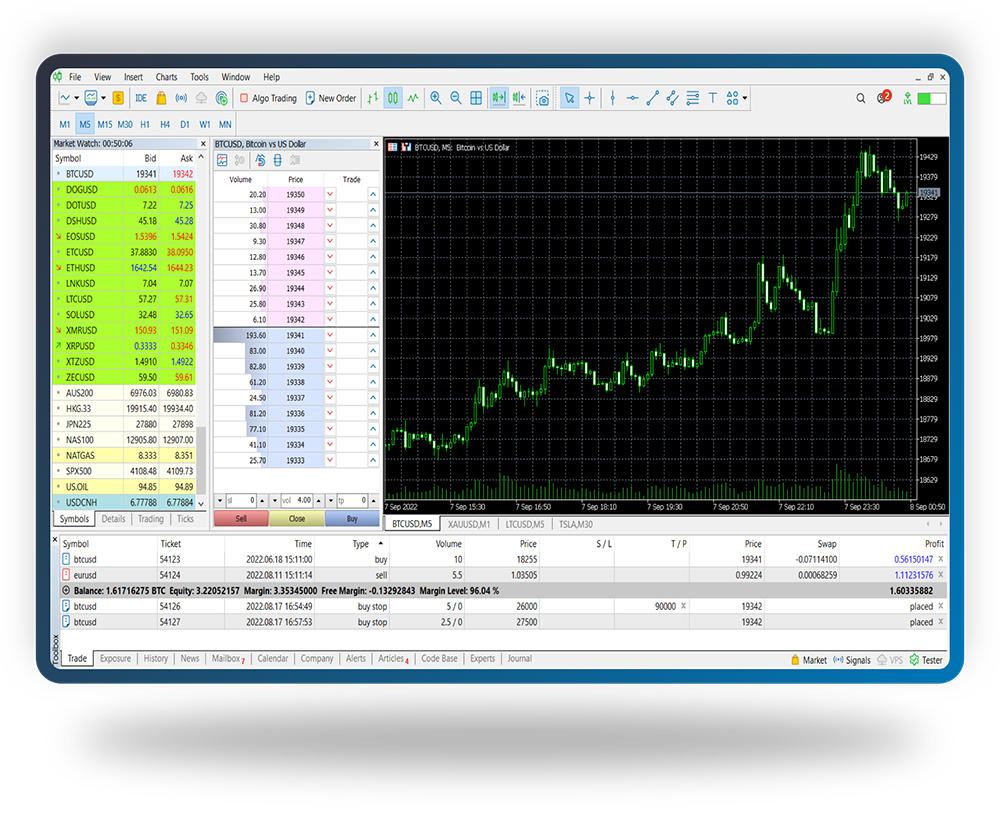Select the Text label tool
The width and height of the screenshot is (1000, 822).
click(712, 98)
